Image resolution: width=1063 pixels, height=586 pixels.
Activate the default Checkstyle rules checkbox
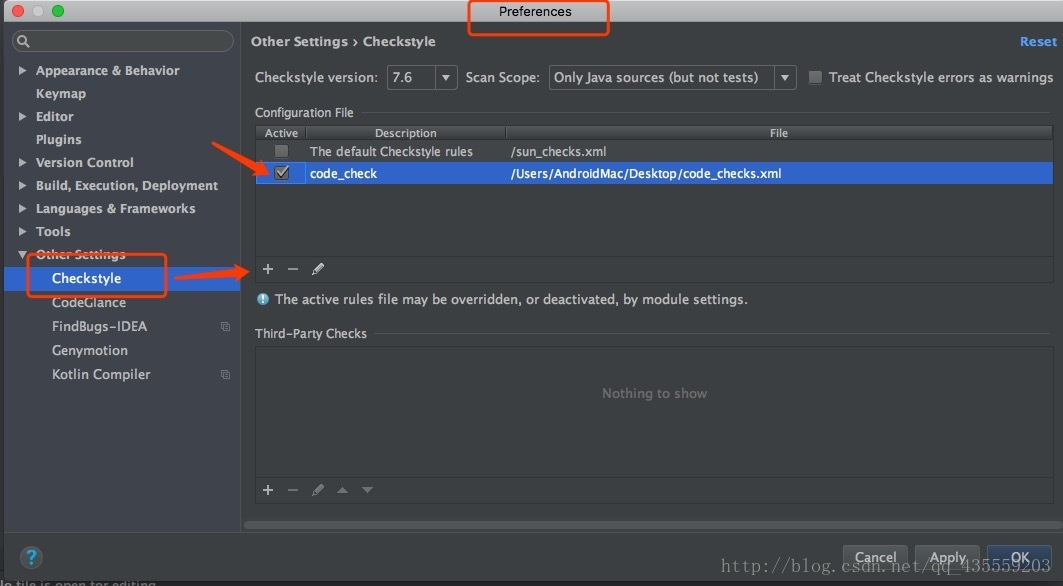[281, 151]
